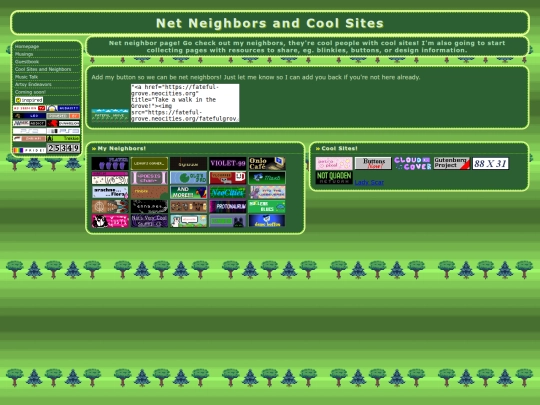Image resolution: width=540 pixels, height=405 pixels.
Task: Open the Guestbook page
Action: coord(27,62)
